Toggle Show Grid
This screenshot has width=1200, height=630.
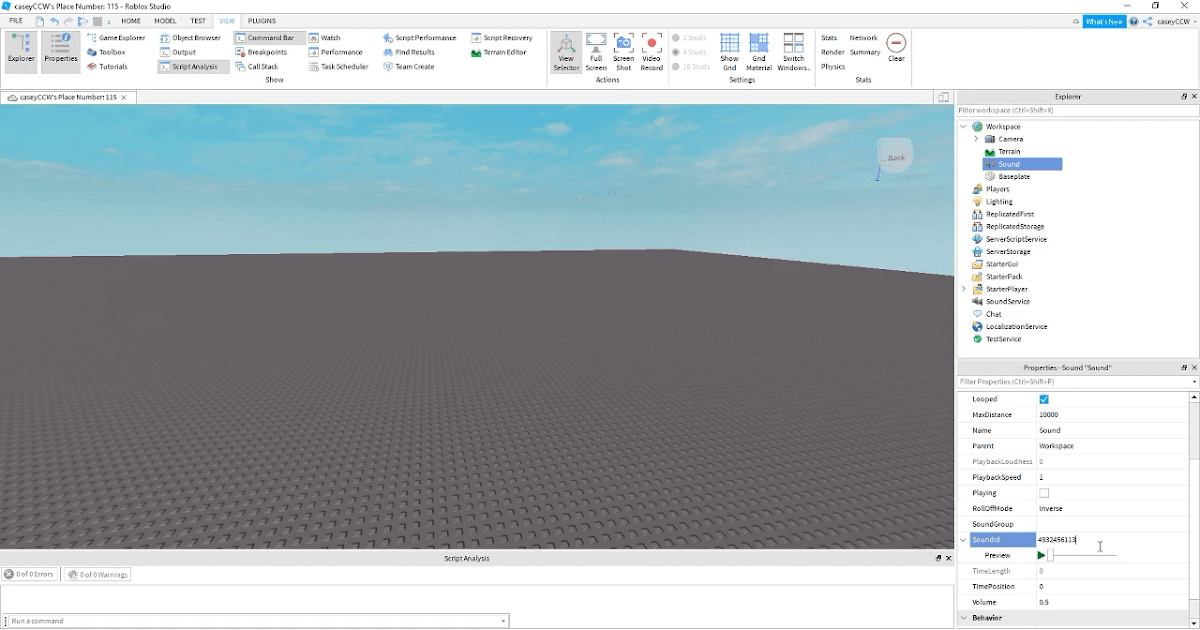coord(729,52)
